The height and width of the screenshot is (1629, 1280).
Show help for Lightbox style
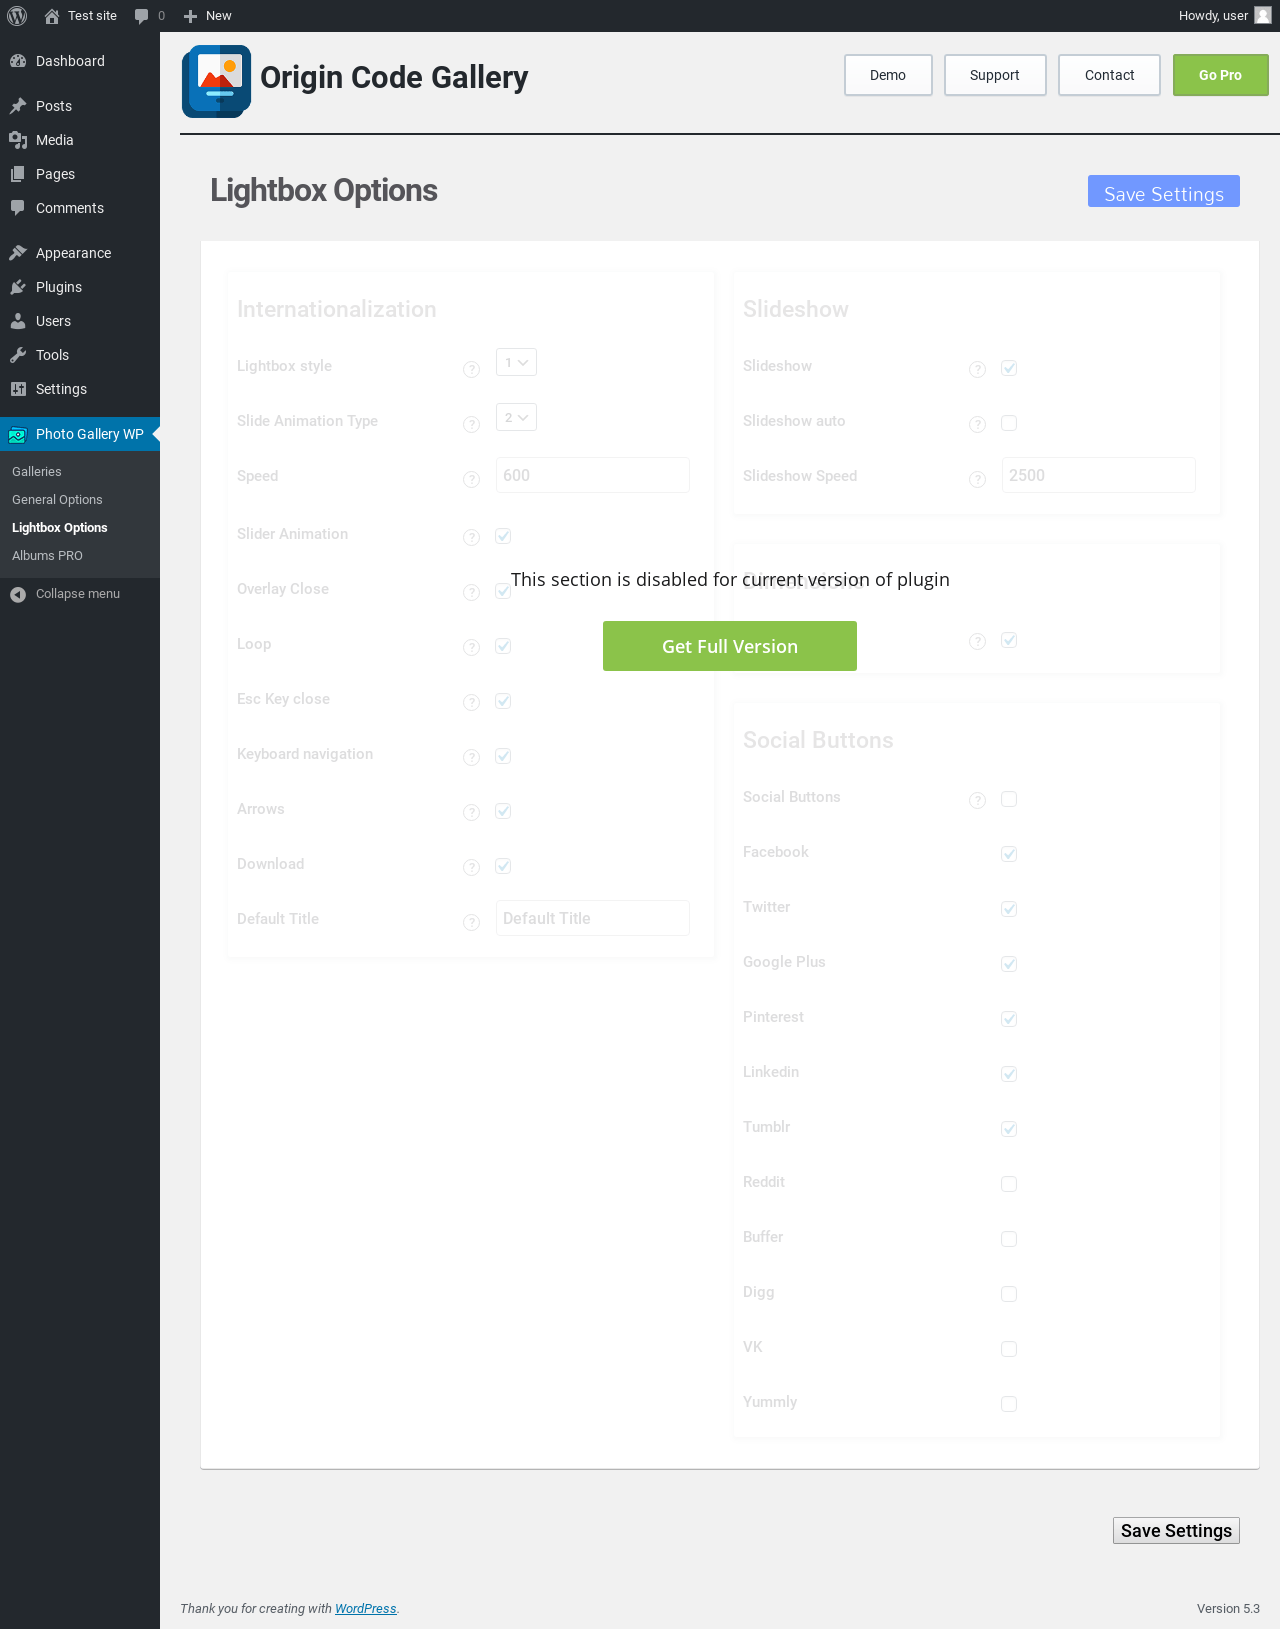click(x=472, y=370)
